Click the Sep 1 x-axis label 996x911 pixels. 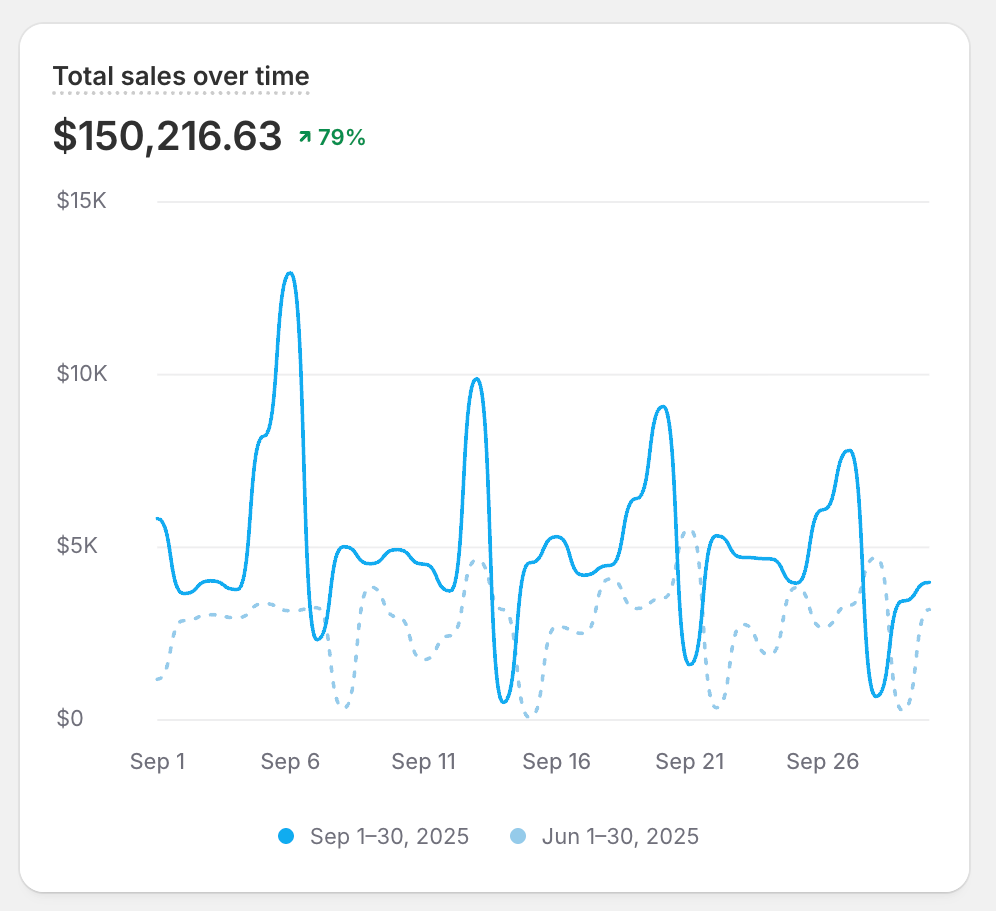click(158, 762)
